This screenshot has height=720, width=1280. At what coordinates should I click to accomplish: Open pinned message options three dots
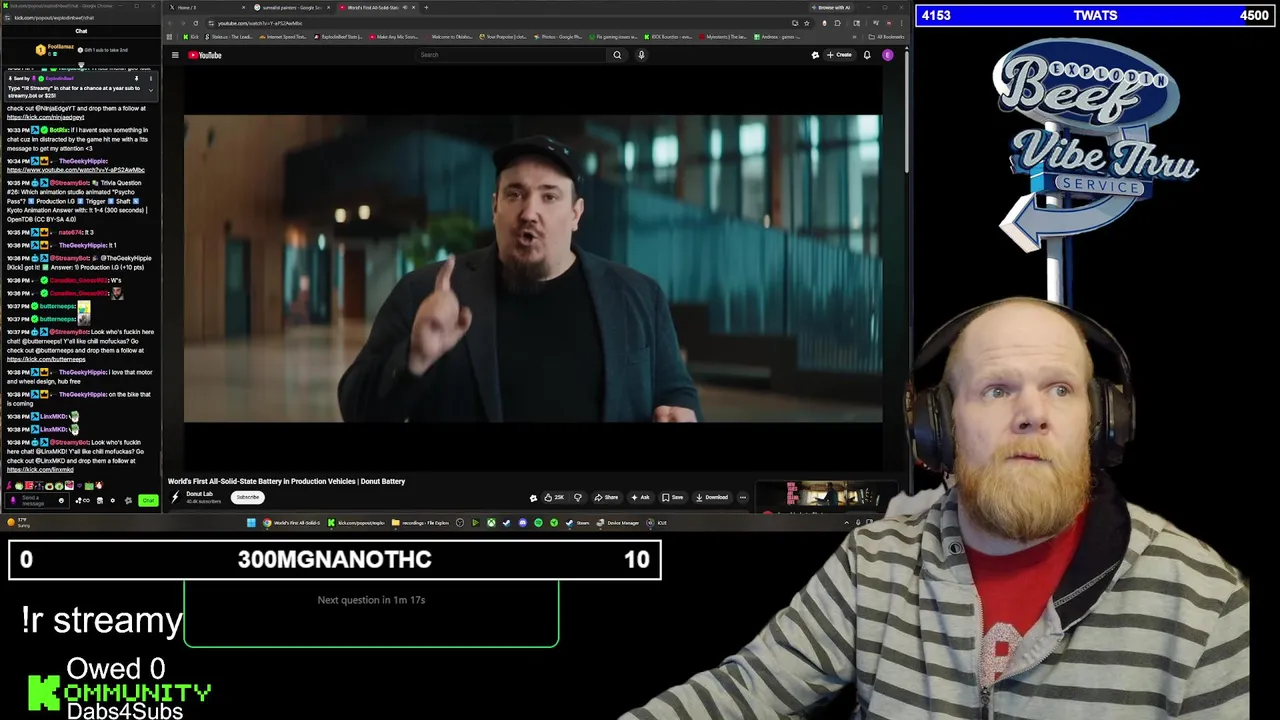[x=151, y=78]
